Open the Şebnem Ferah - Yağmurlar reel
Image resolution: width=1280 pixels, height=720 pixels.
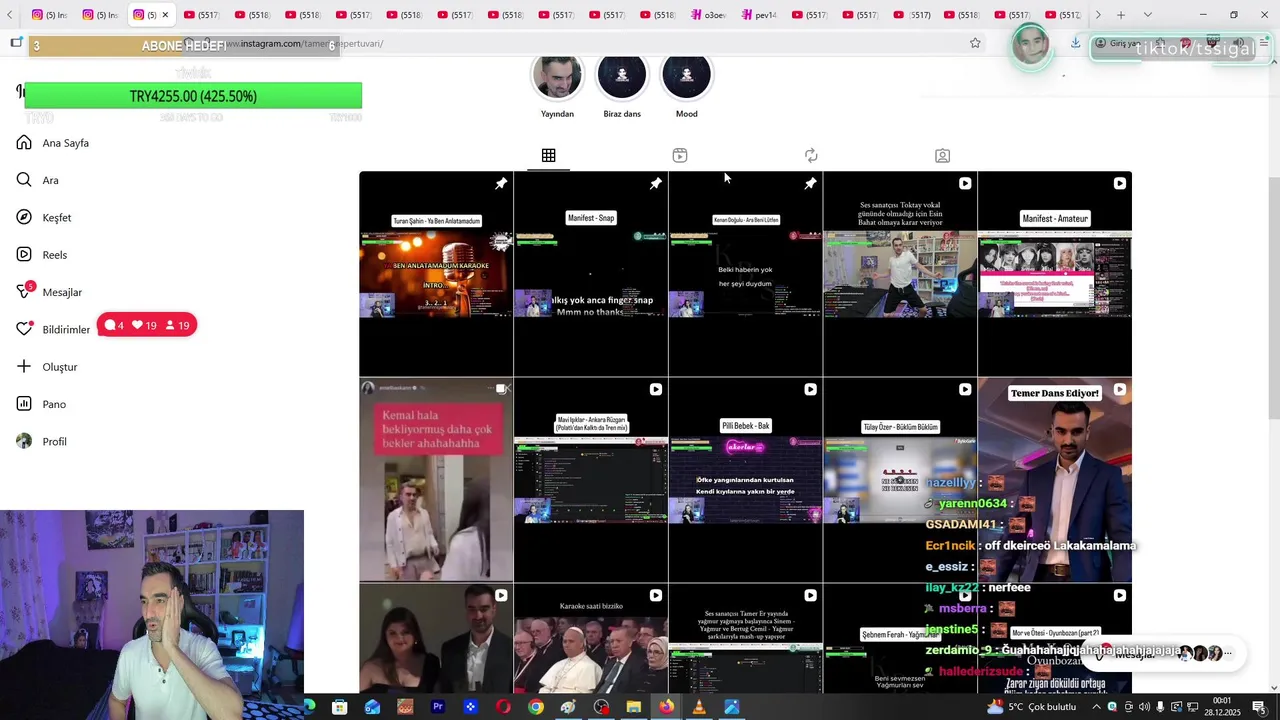pos(900,639)
